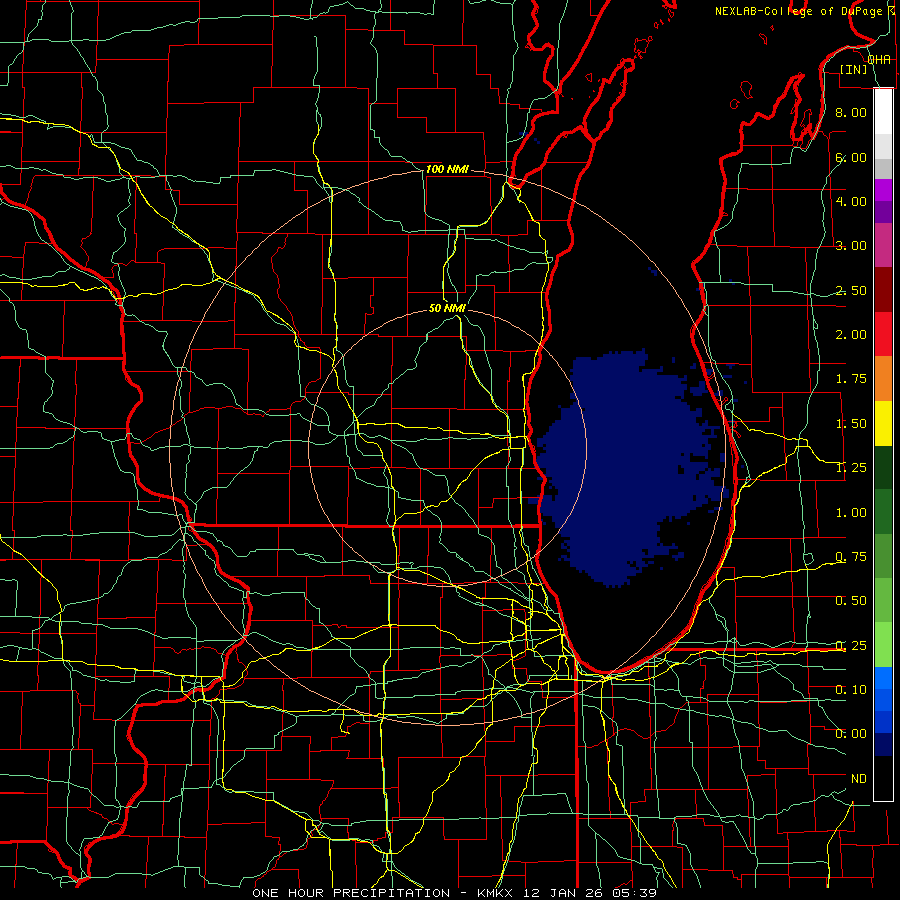This screenshot has width=900, height=900.
Task: Pick the dark red legend swatch beside 2.50
Action: pos(883,290)
